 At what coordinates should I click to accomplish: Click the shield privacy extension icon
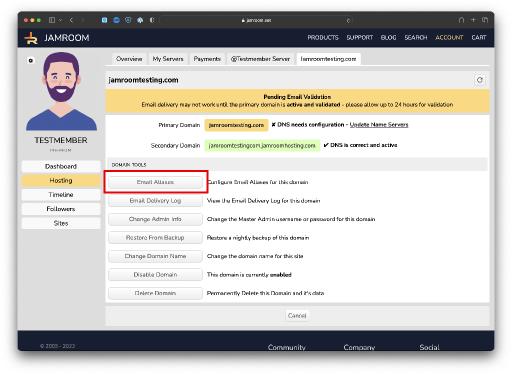pos(128,20)
